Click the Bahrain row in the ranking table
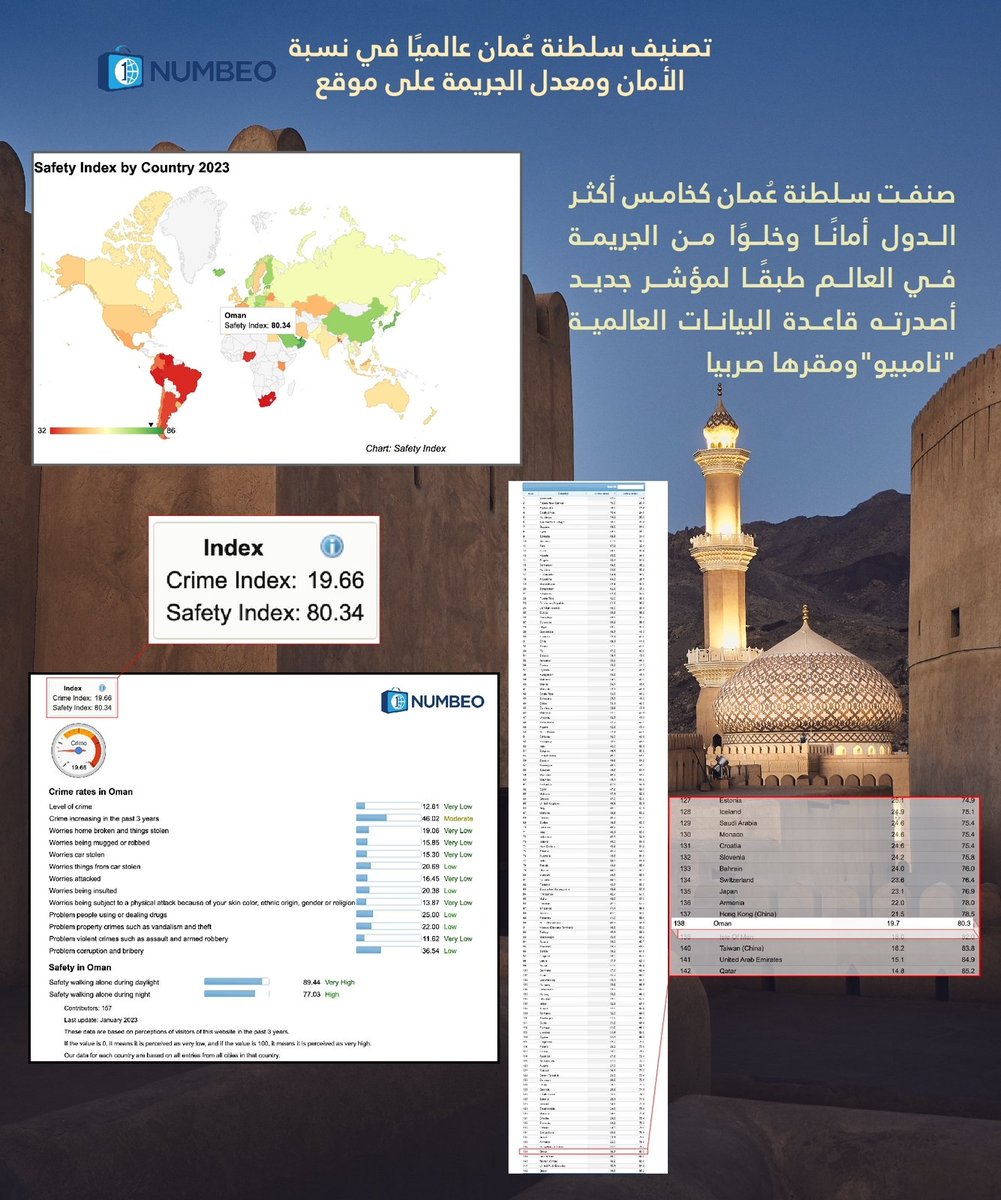The width and height of the screenshot is (1001, 1200). point(826,869)
